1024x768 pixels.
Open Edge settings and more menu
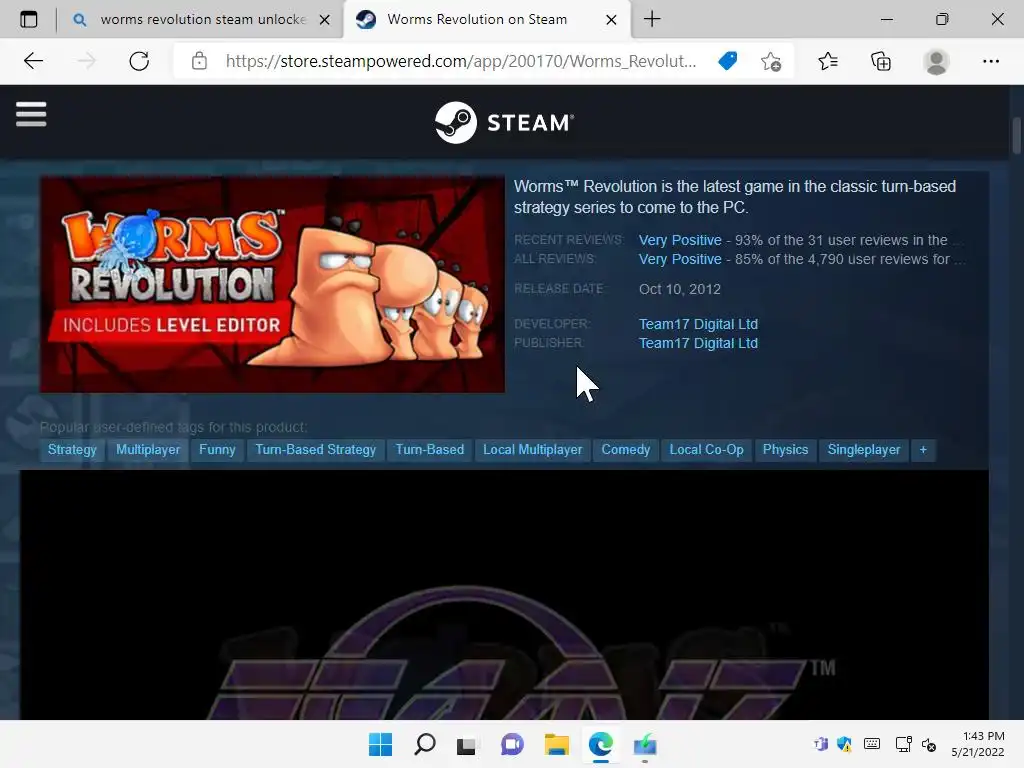tap(991, 61)
